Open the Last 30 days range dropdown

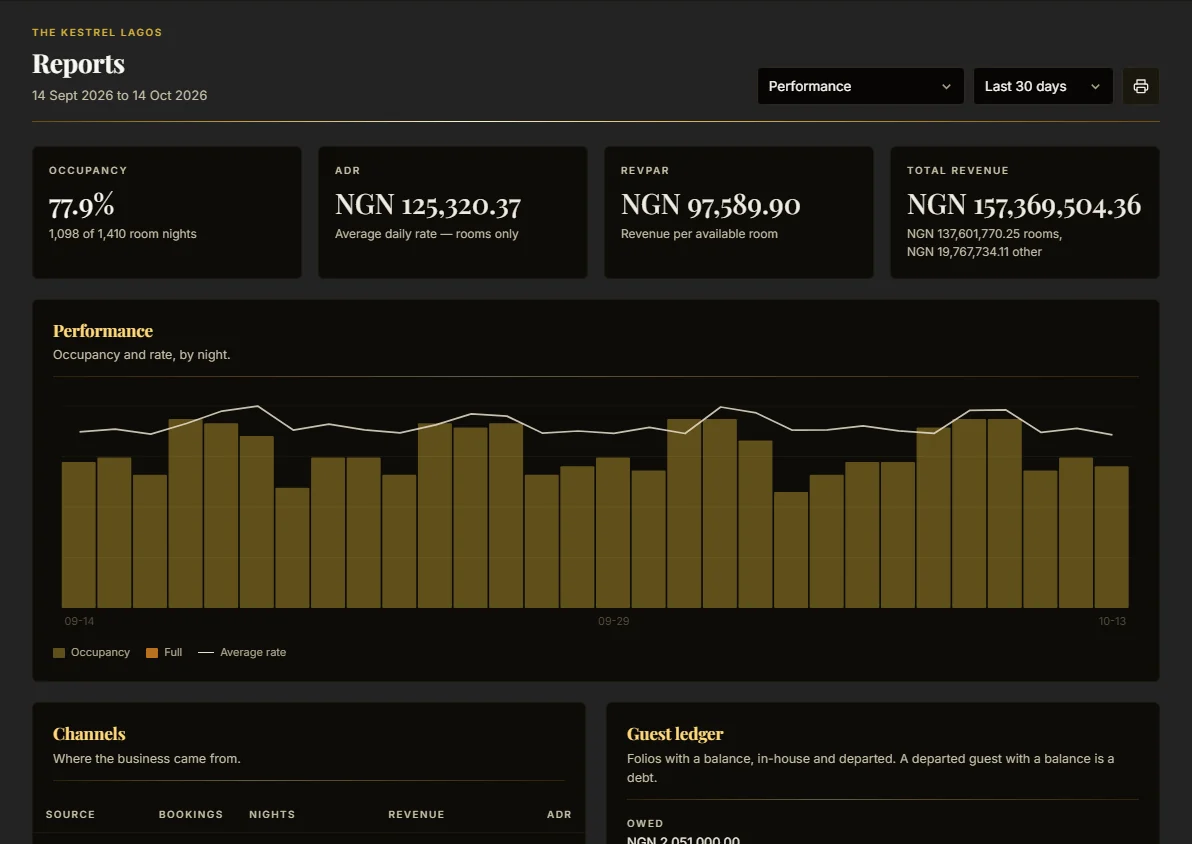tap(1043, 86)
